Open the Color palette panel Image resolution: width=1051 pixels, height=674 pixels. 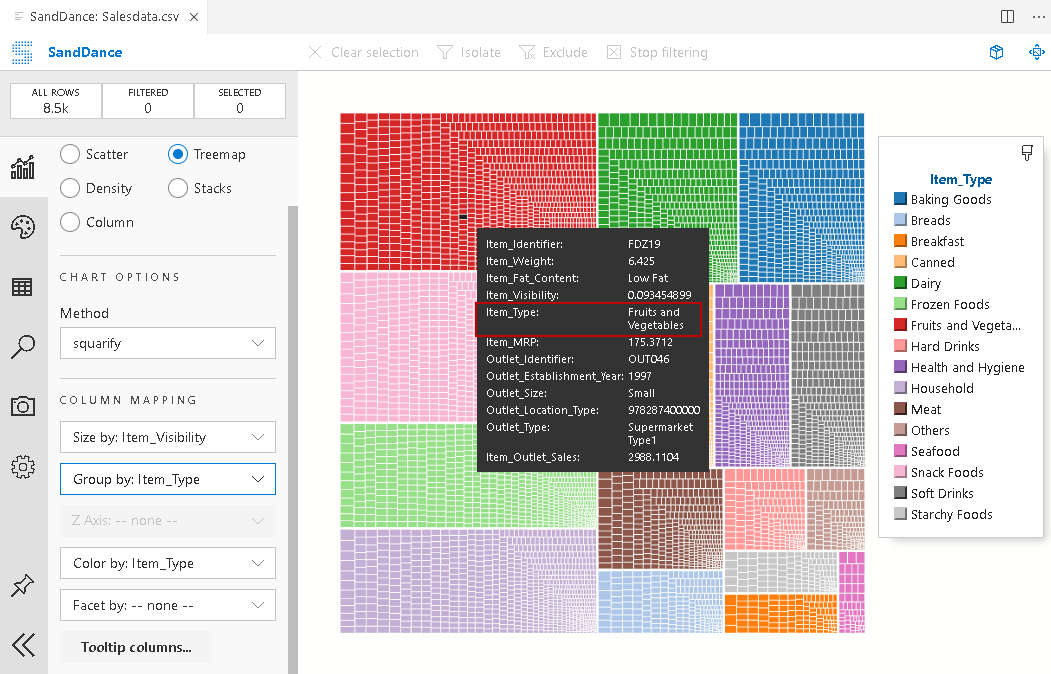tap(22, 227)
